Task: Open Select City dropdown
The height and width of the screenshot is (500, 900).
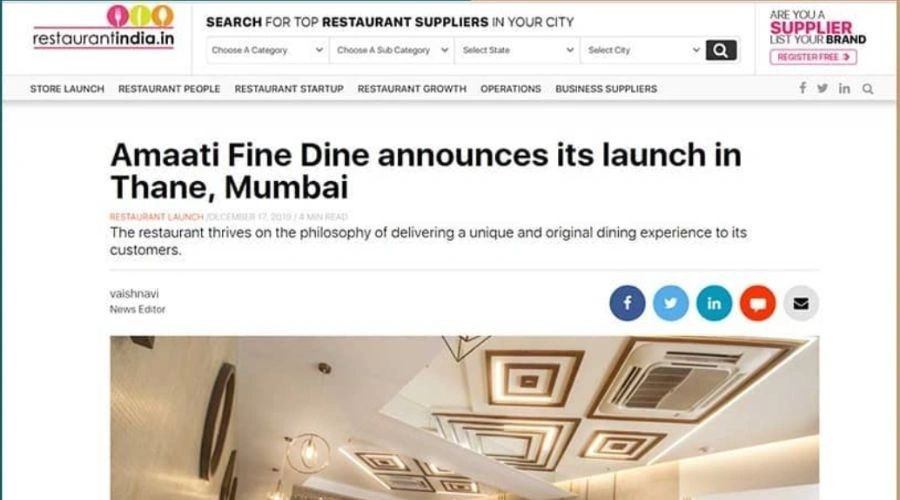Action: (x=643, y=51)
